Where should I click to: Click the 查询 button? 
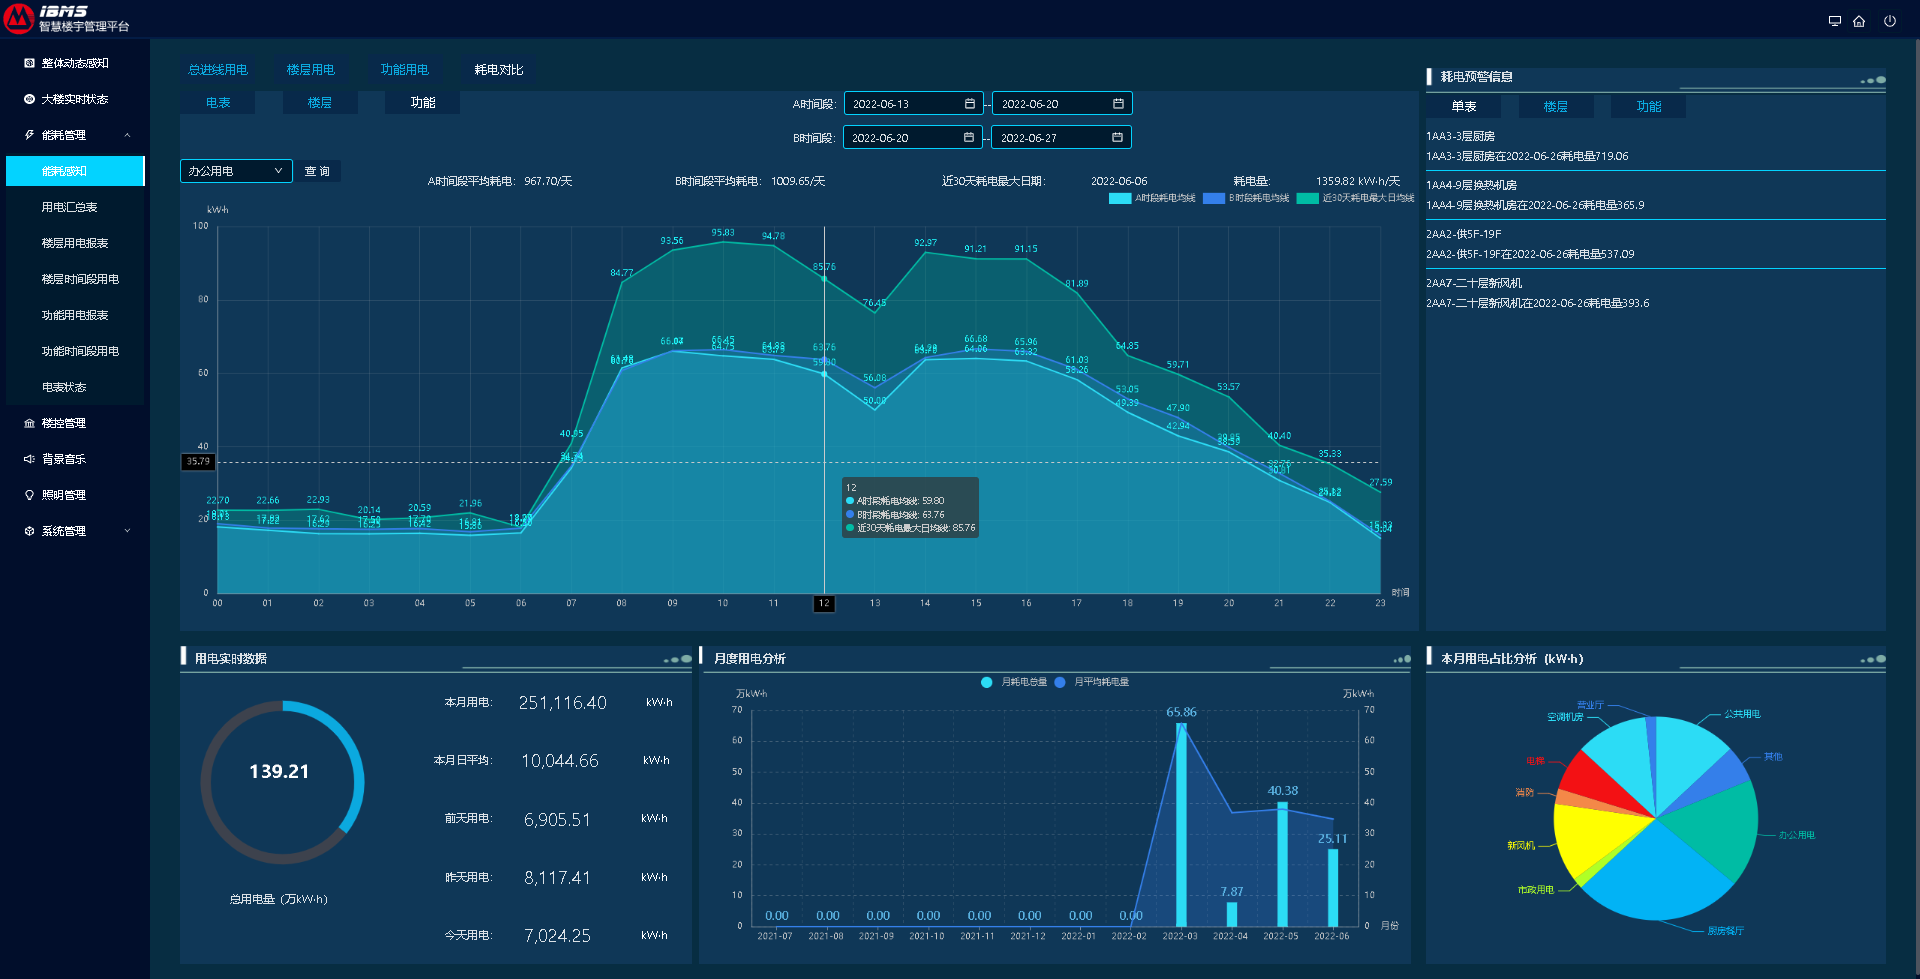317,171
